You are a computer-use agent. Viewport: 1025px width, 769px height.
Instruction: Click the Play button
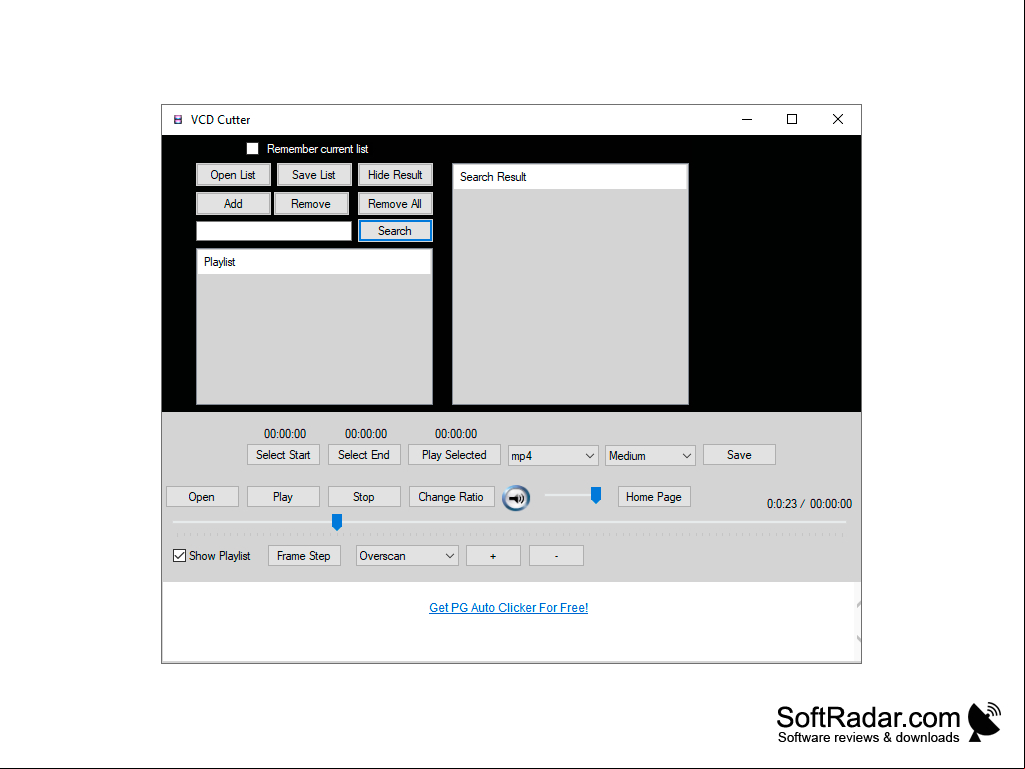[x=283, y=496]
